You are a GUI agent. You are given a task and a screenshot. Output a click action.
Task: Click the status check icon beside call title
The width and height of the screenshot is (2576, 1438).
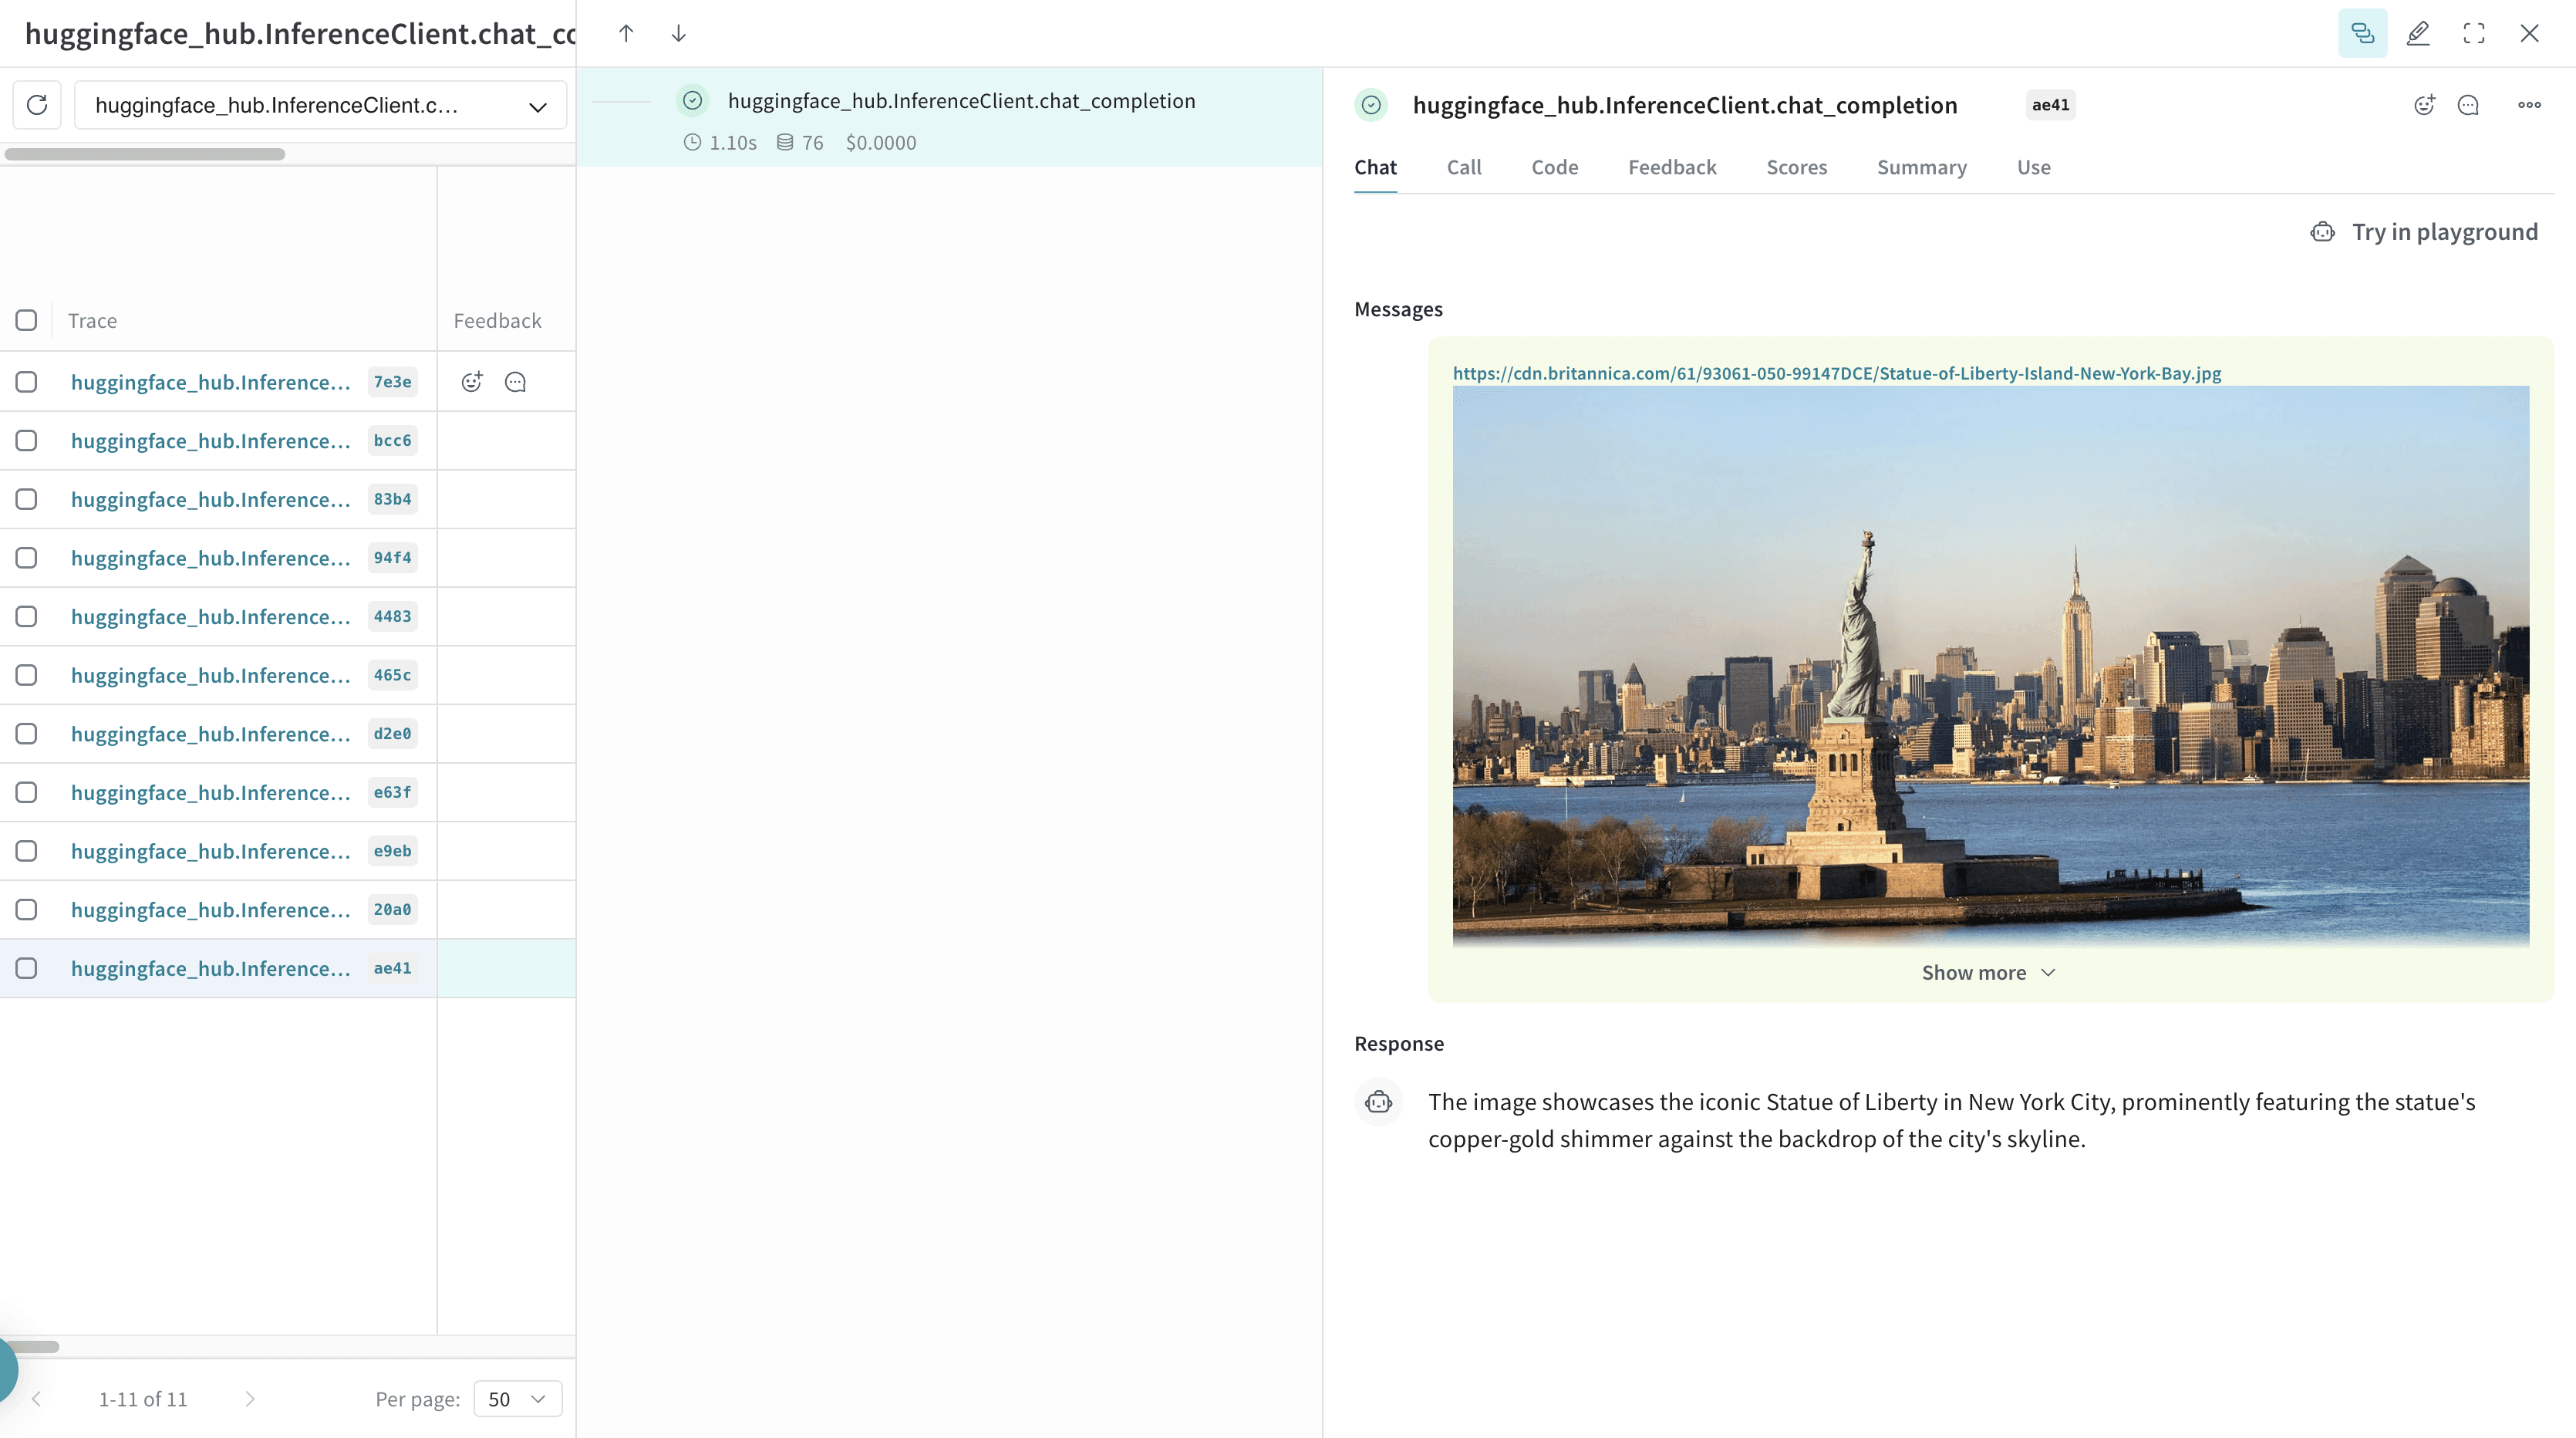click(1371, 105)
